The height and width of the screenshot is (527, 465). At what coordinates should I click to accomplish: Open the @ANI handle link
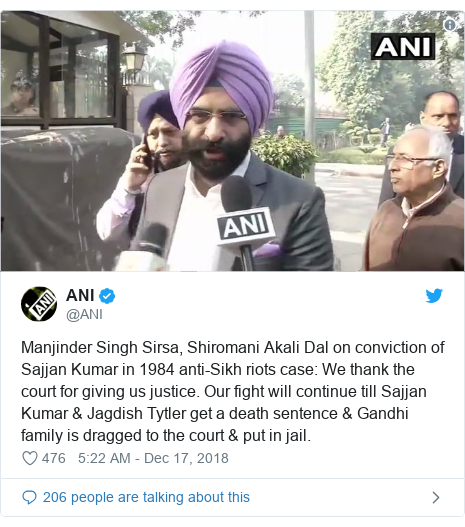click(84, 315)
